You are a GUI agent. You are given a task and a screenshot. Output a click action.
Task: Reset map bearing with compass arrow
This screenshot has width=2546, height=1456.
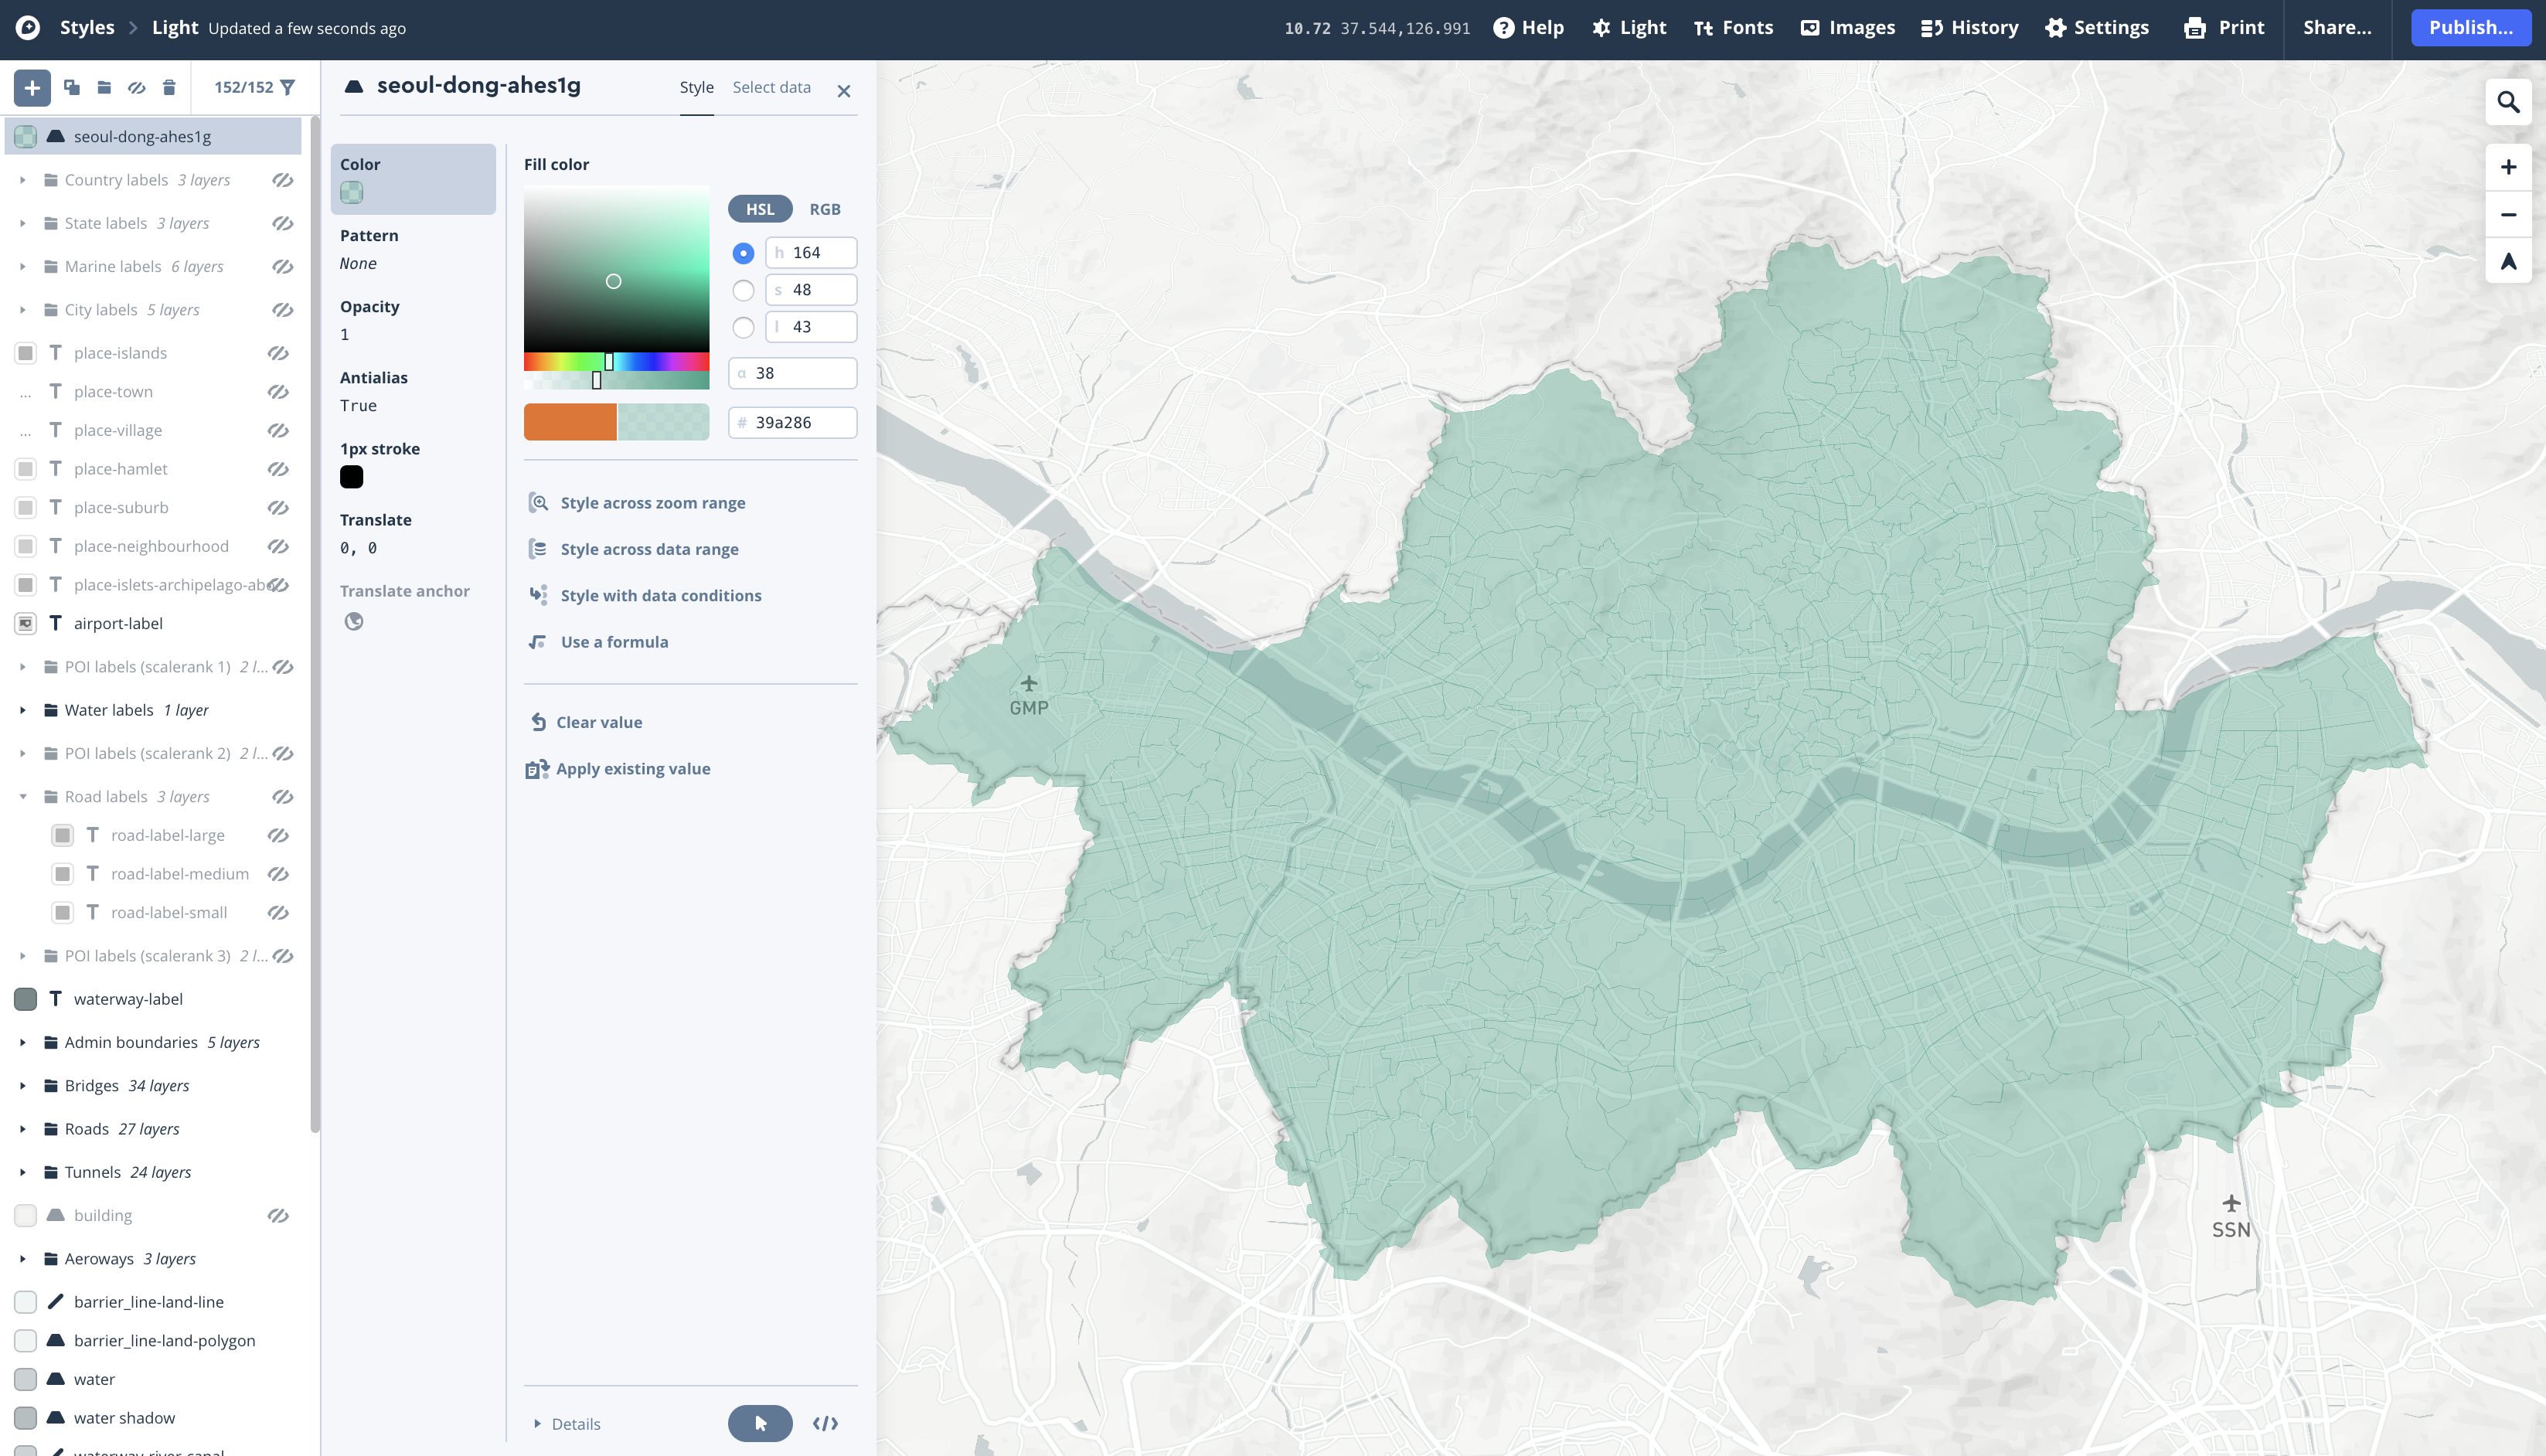2507,262
